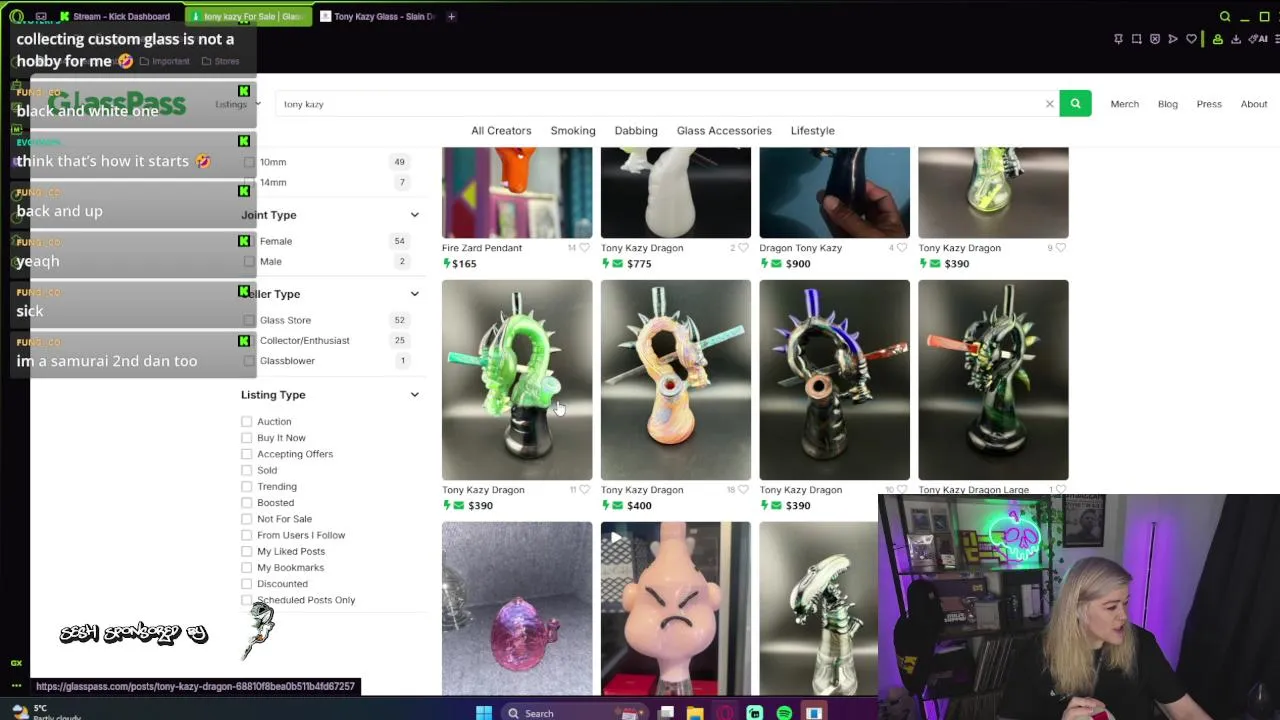This screenshot has width=1280, height=720.
Task: Open the About link
Action: tap(1254, 104)
